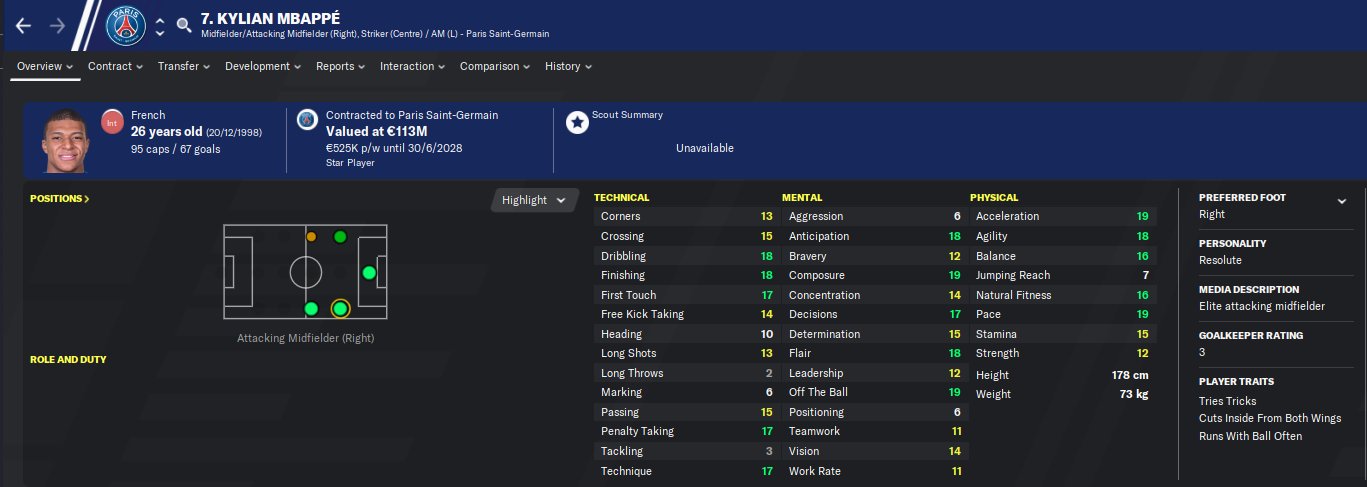Click the Scout Summary star icon
The width and height of the screenshot is (1367, 487).
pos(577,123)
